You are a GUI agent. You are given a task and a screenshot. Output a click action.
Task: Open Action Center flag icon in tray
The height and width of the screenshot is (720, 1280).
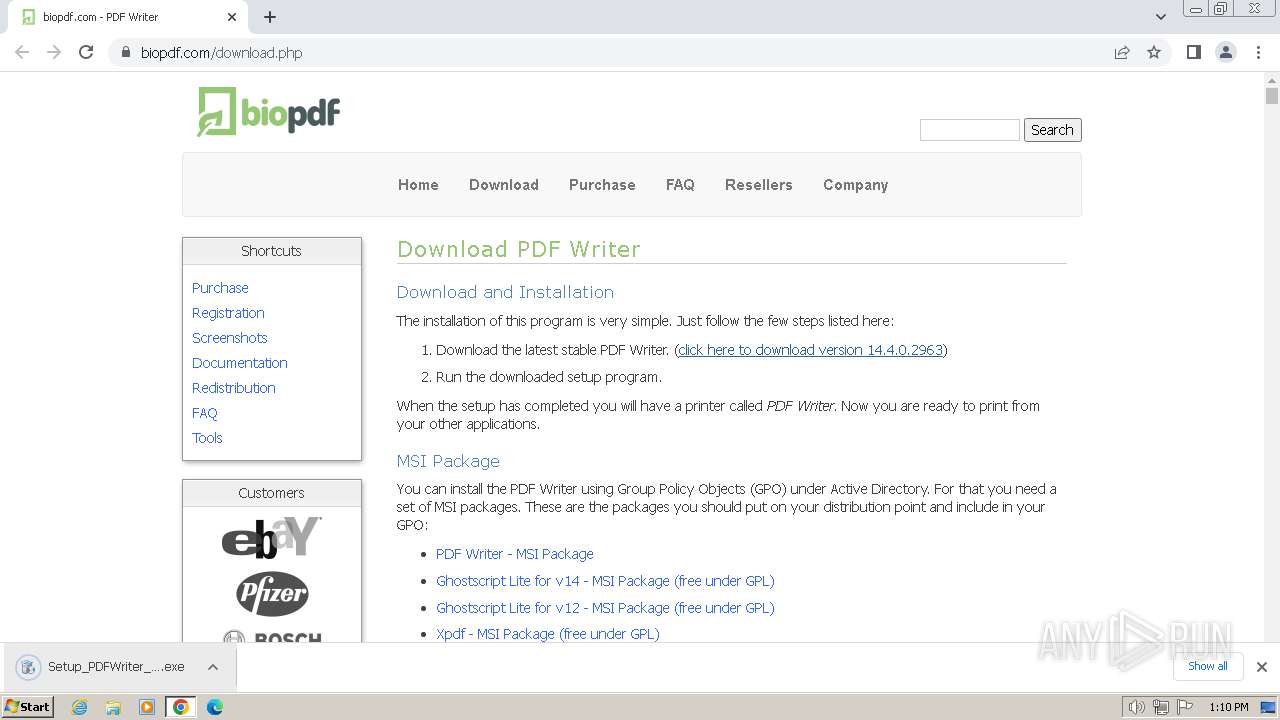tap(1184, 707)
